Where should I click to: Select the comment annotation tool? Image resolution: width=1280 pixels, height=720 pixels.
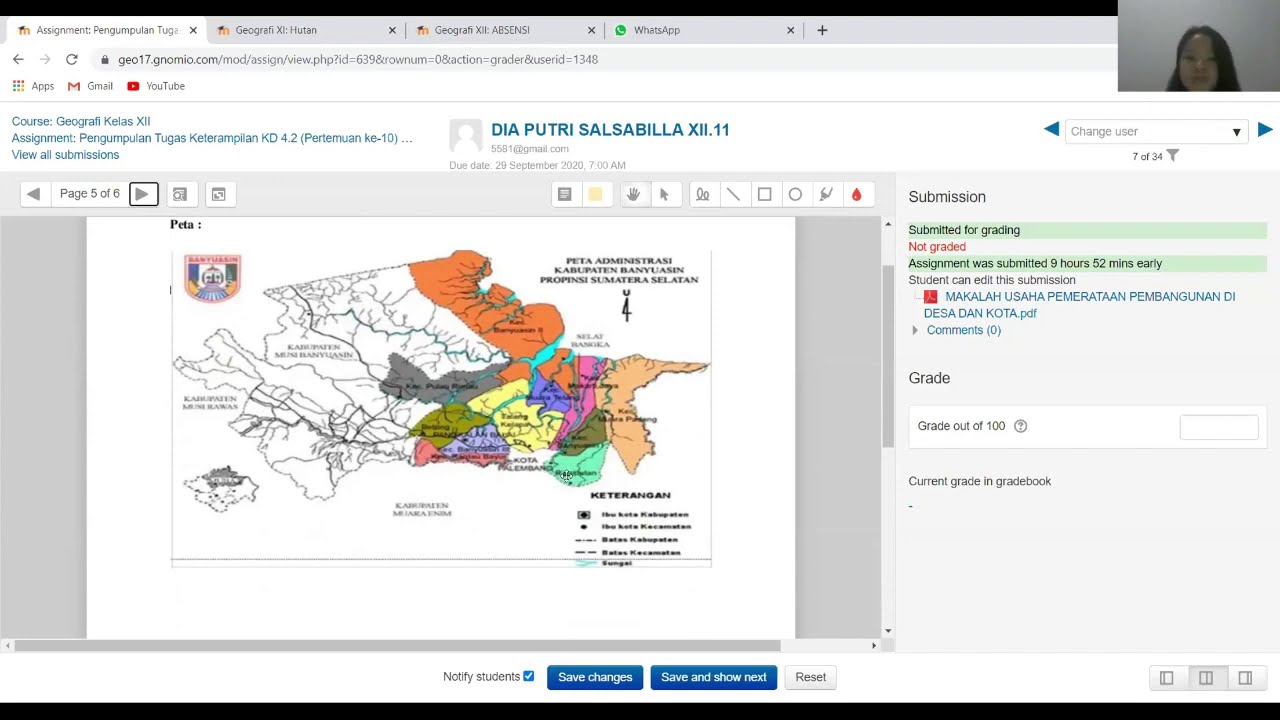click(565, 194)
